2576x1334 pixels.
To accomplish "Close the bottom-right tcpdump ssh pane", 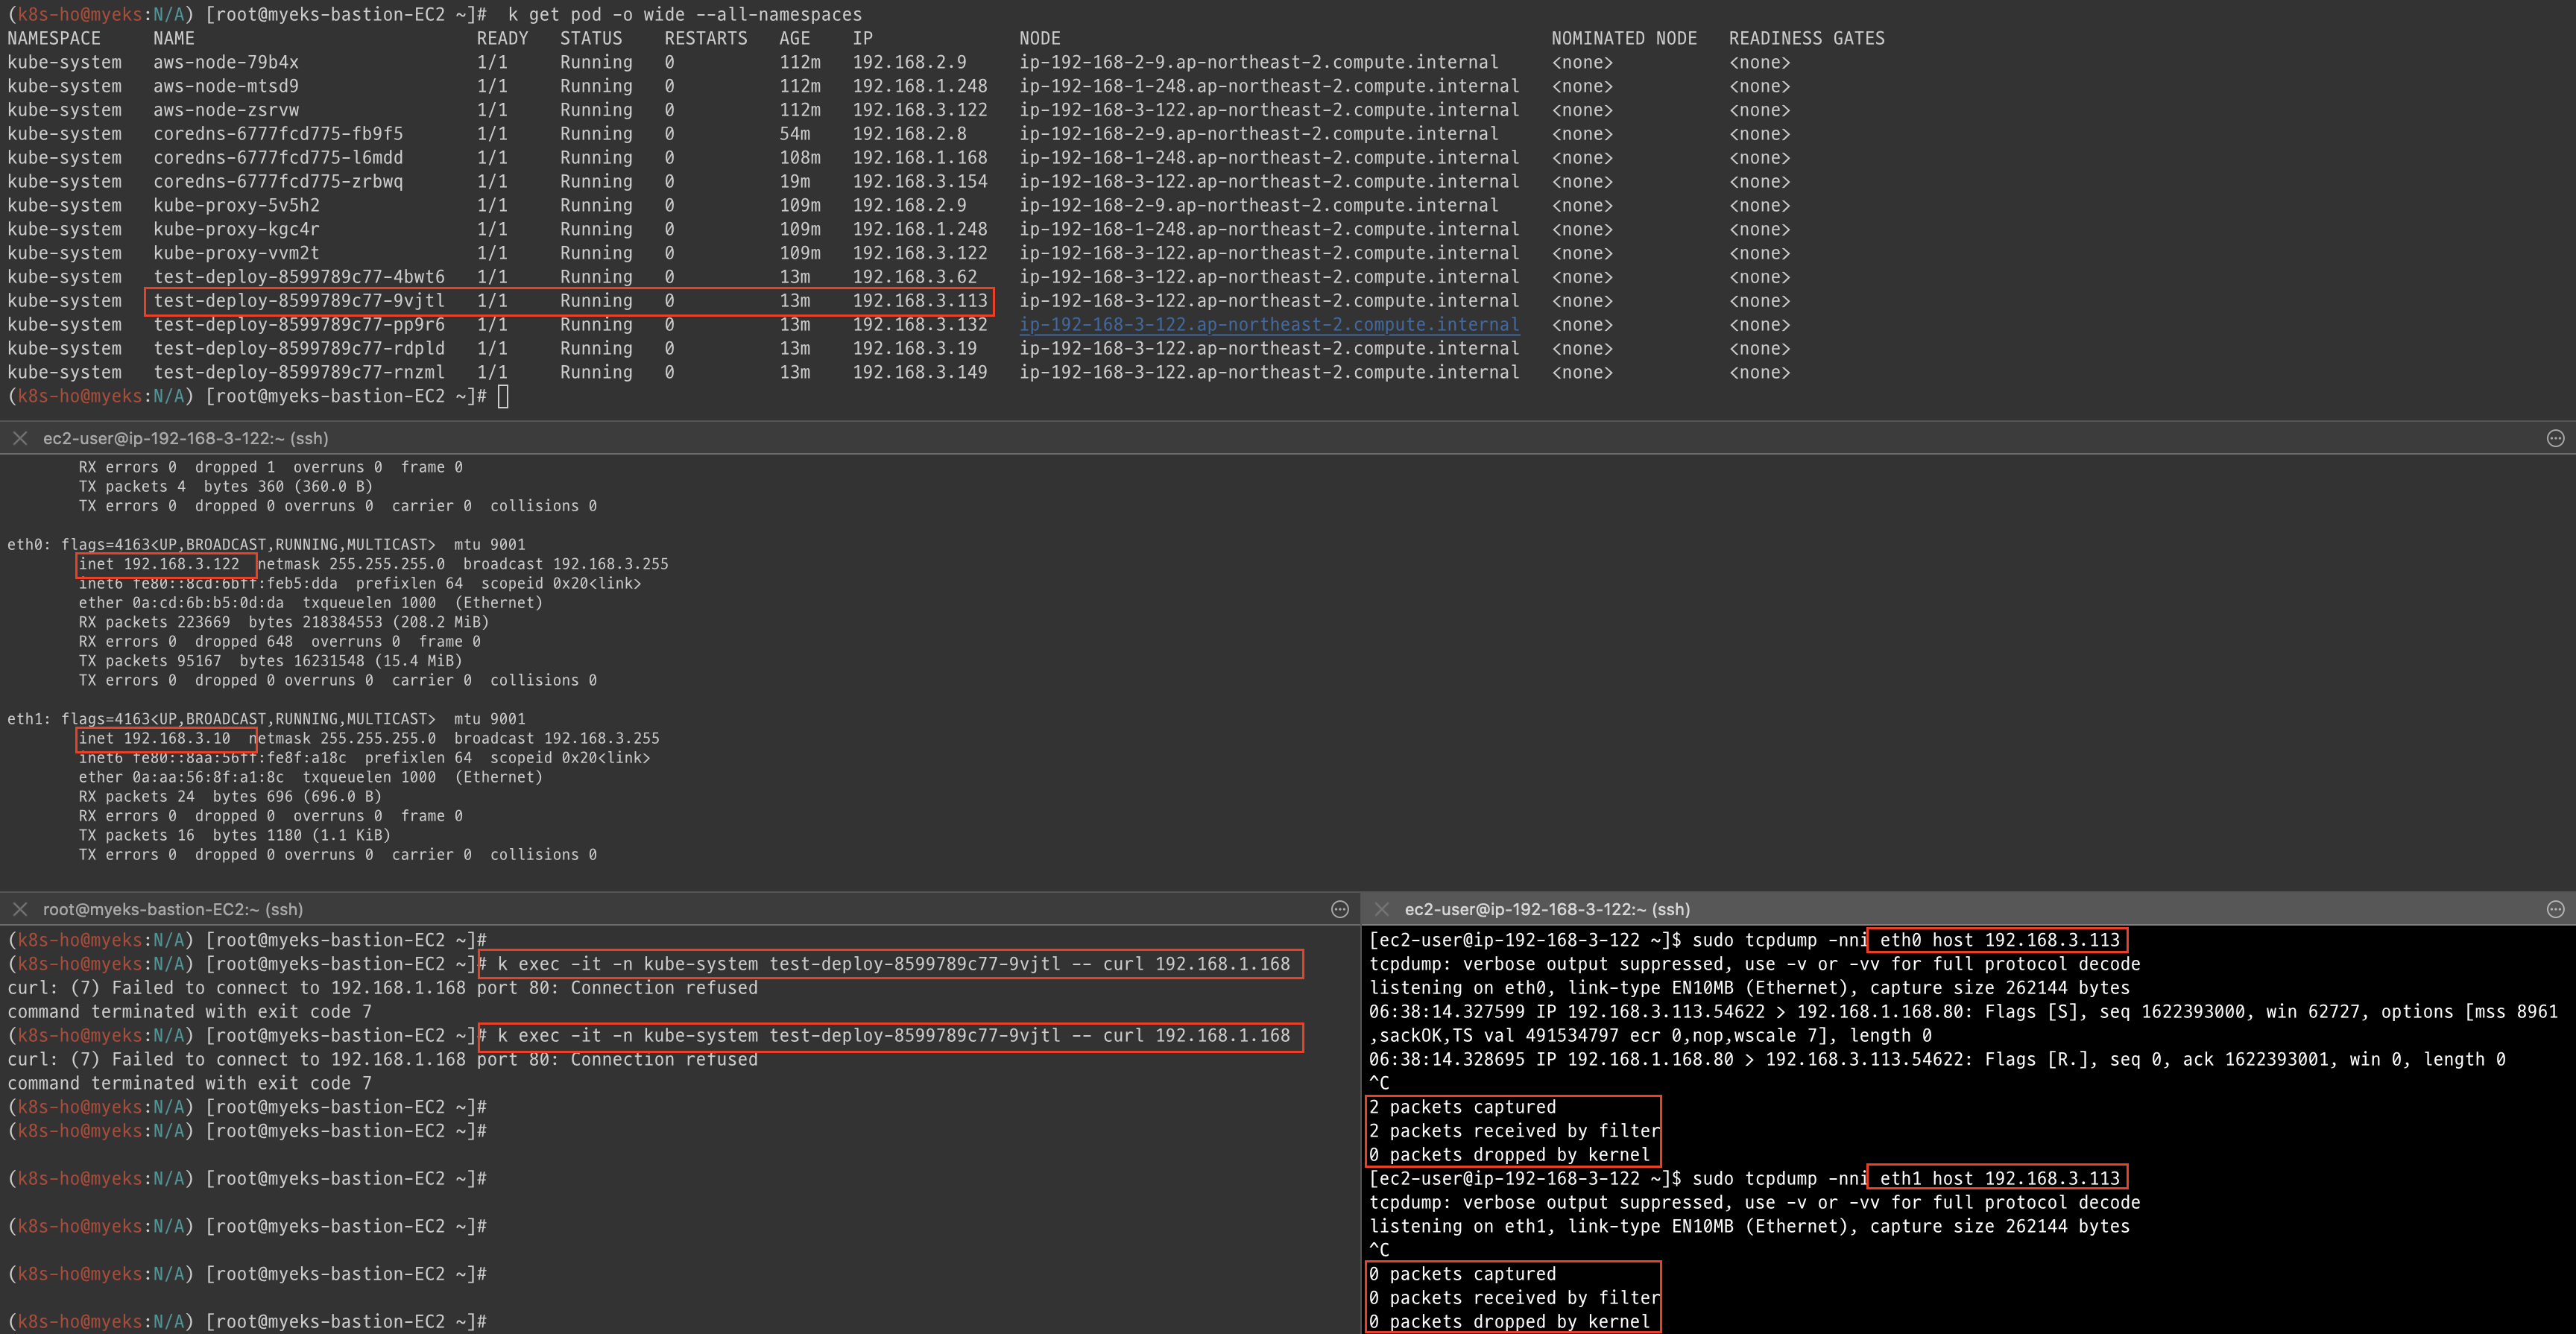I will tap(1382, 909).
